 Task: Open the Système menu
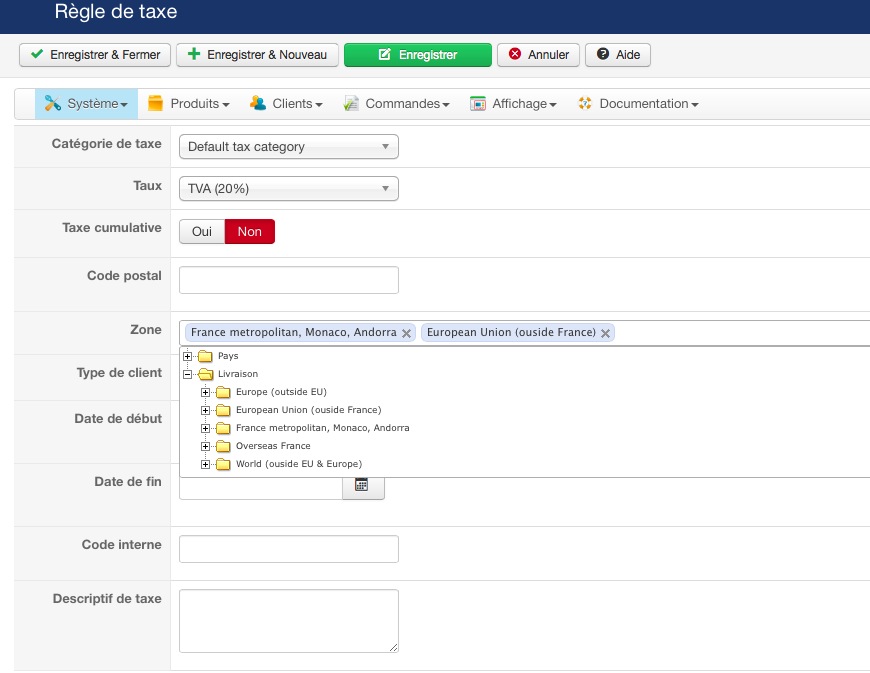pyautogui.click(x=86, y=104)
